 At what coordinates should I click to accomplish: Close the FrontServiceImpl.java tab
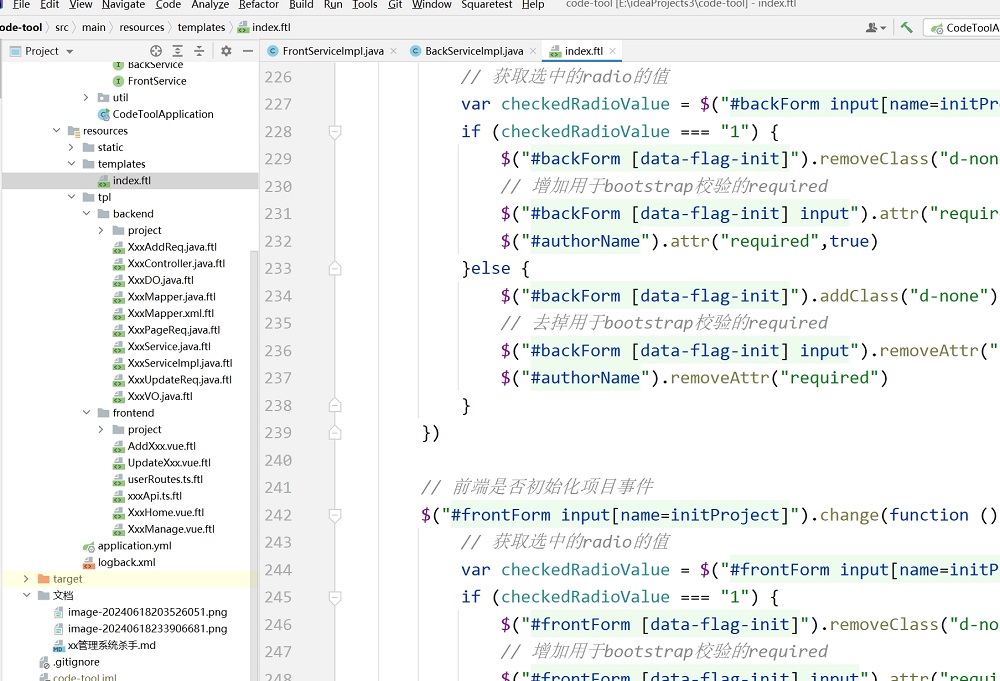tap(393, 51)
